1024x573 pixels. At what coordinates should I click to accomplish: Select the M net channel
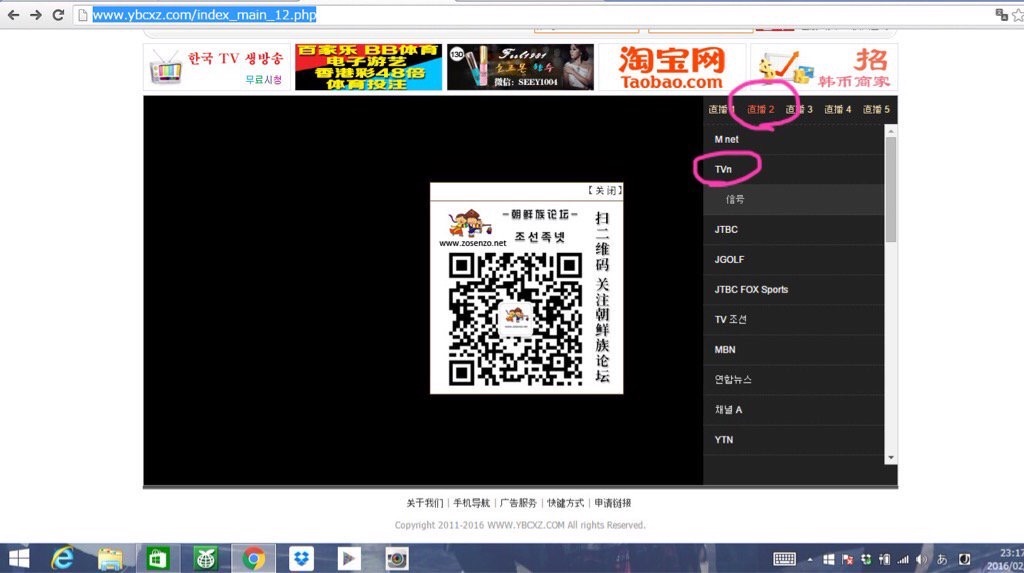point(793,139)
